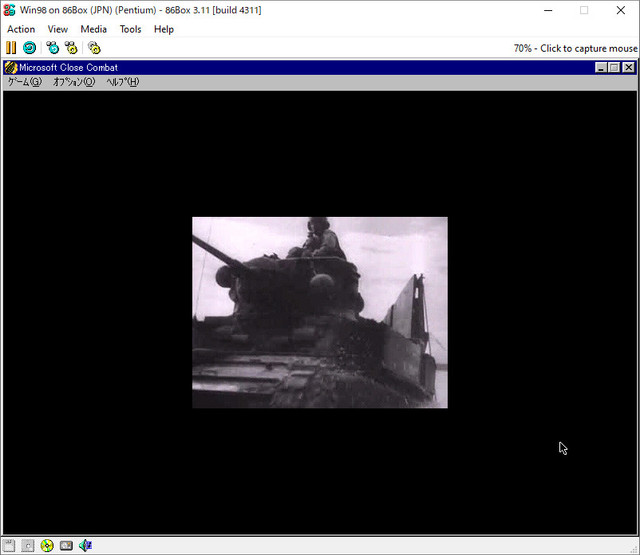Maximize the Close Combat window

pyautogui.click(x=614, y=68)
